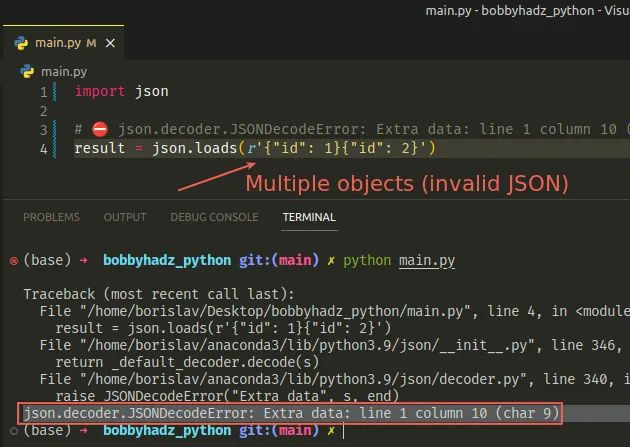
Task: Click the Python icon in the breadcrumb
Action: tap(27, 71)
